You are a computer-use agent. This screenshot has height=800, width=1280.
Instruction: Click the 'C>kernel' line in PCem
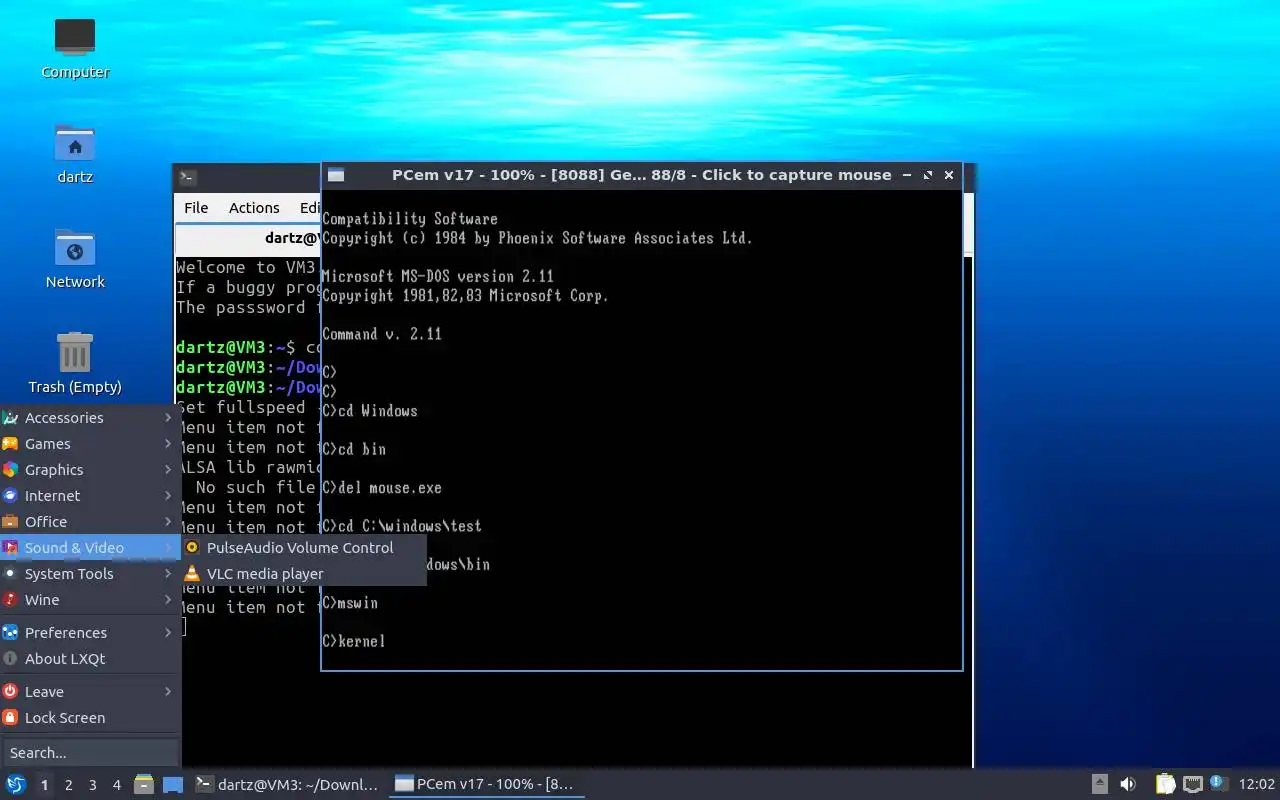pos(353,641)
